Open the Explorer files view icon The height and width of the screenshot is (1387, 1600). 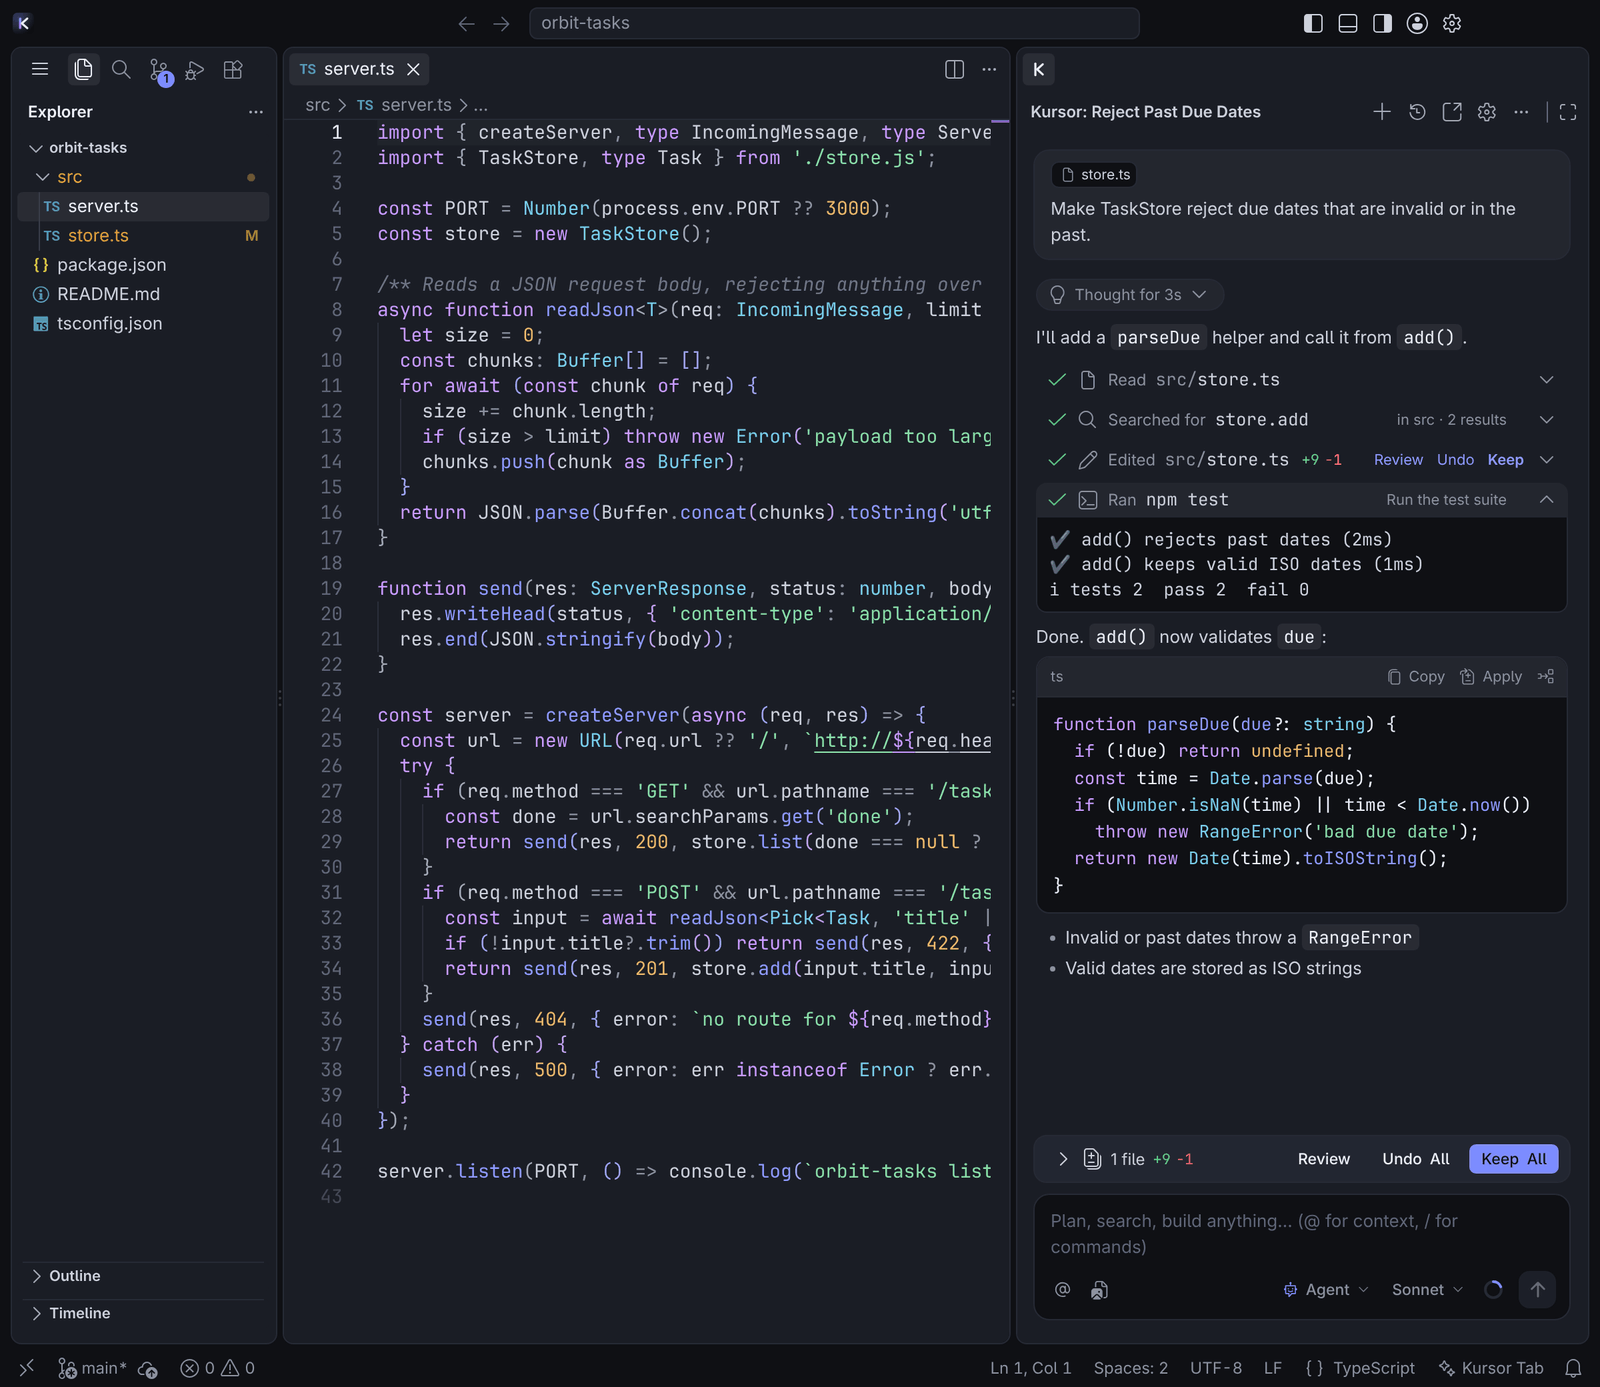pos(83,69)
